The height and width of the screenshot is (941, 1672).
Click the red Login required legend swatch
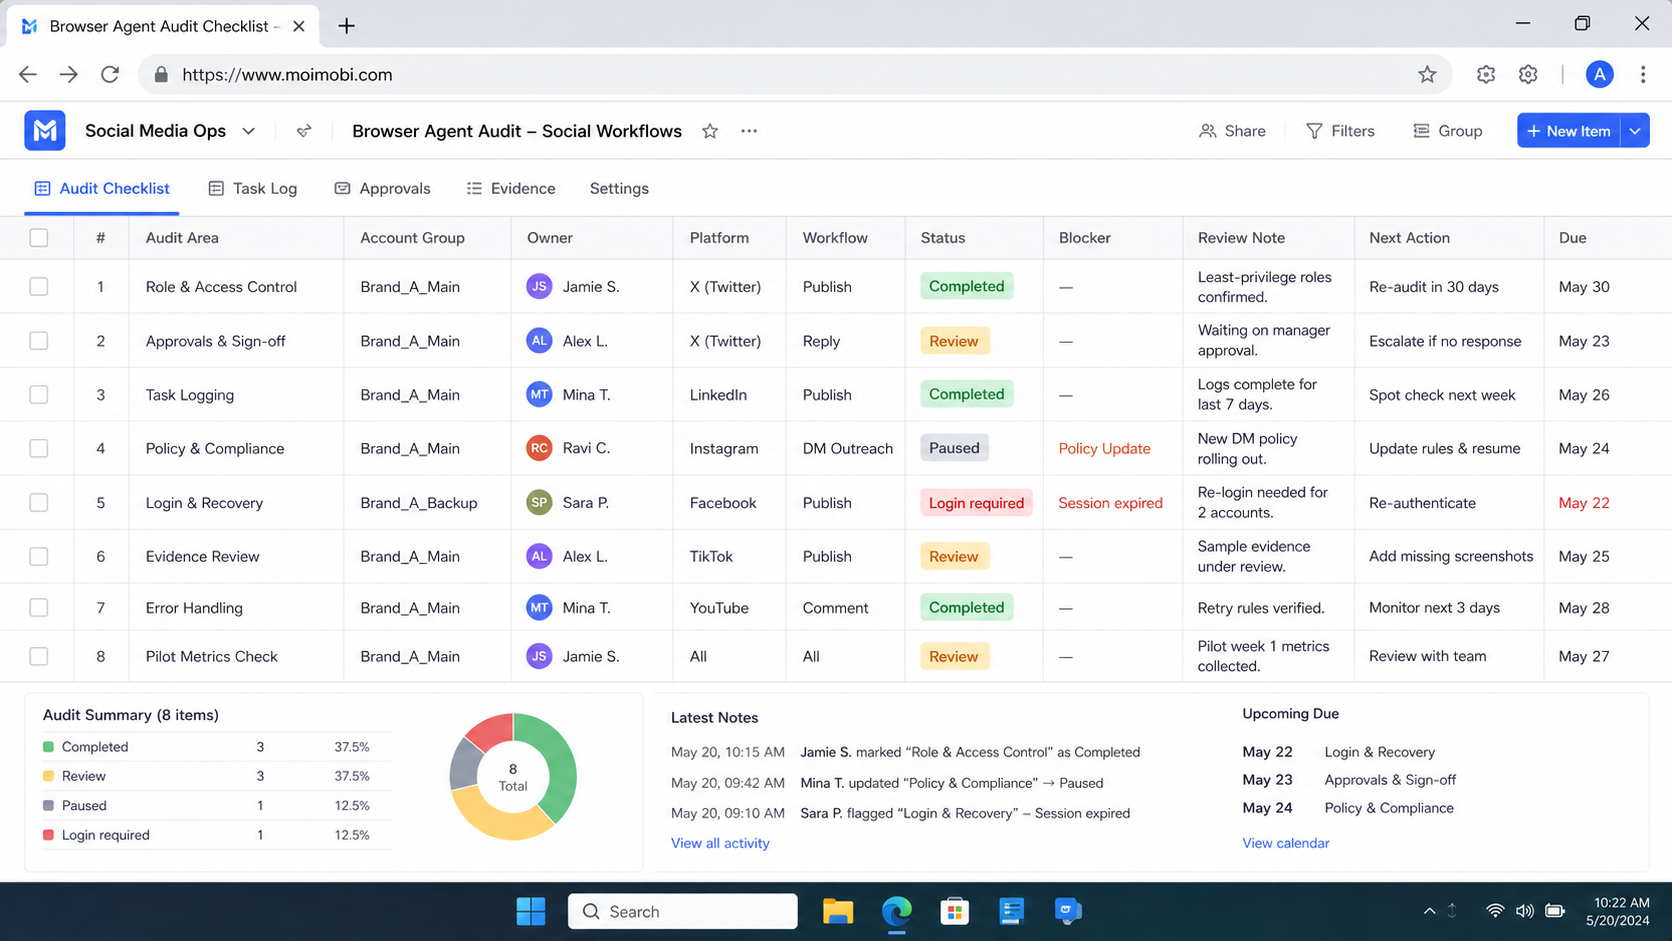[x=48, y=835]
